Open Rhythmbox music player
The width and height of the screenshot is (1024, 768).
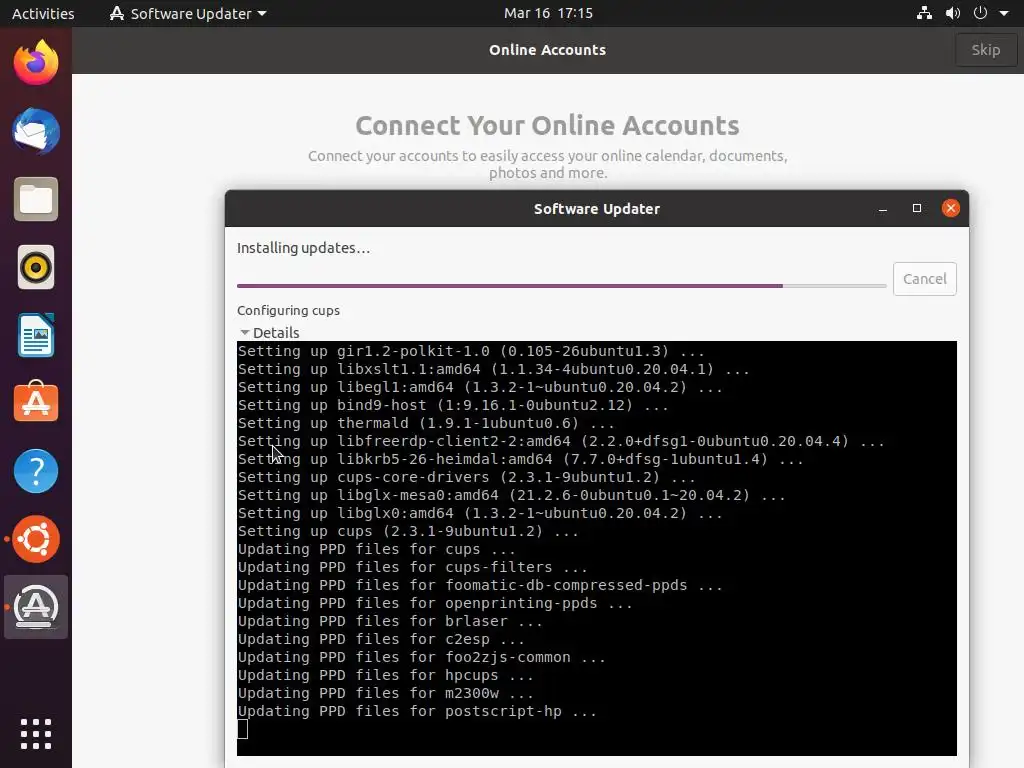click(x=36, y=267)
